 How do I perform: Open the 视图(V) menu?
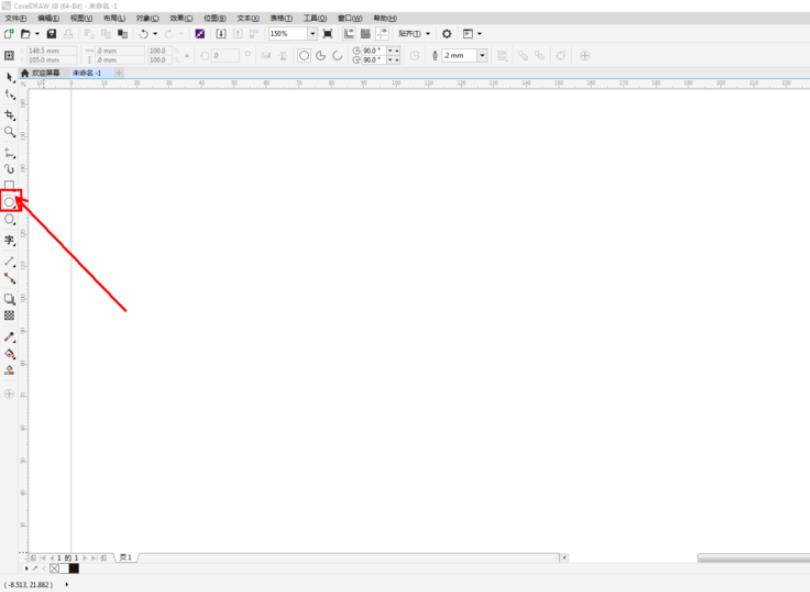[81, 18]
